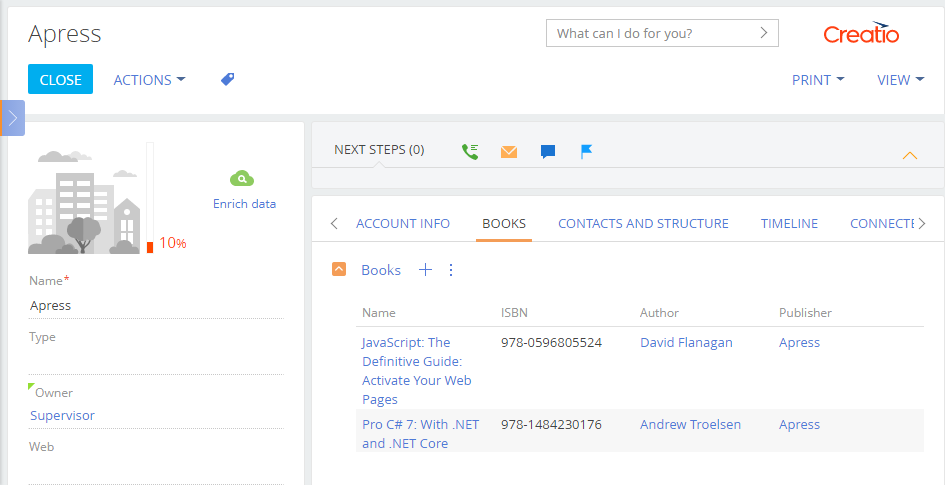Open the View dropdown
Viewport: 945px width, 485px height.
click(900, 80)
